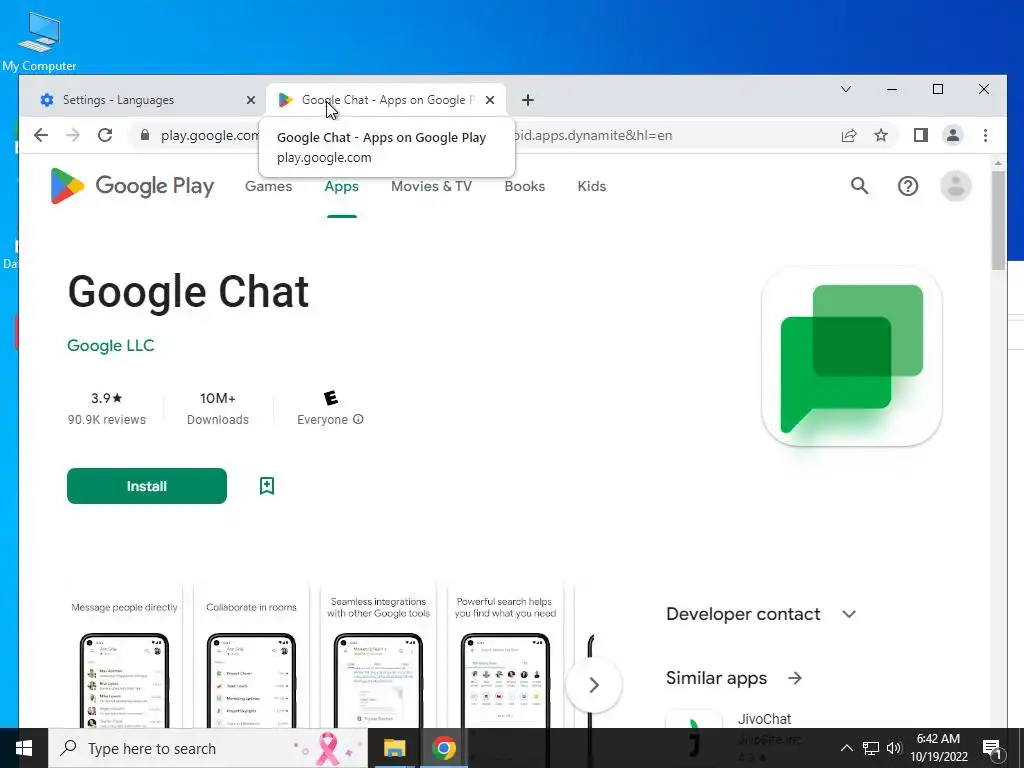Open the tab search chevron
Image resolution: width=1024 pixels, height=768 pixels.
(x=846, y=89)
